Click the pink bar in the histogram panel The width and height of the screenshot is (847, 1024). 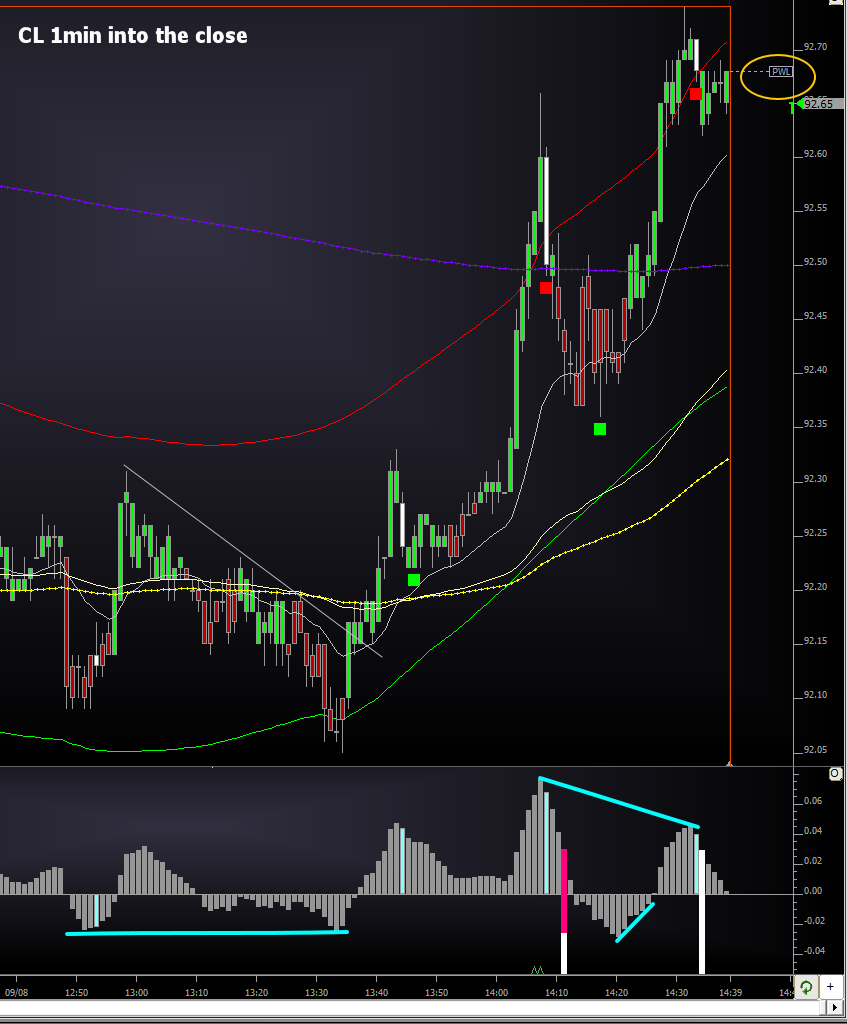[x=564, y=891]
